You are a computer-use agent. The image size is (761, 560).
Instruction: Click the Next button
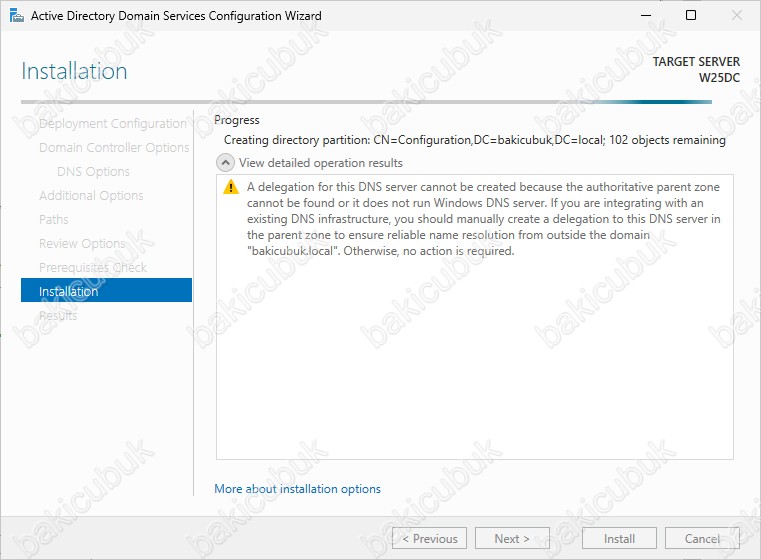(512, 538)
